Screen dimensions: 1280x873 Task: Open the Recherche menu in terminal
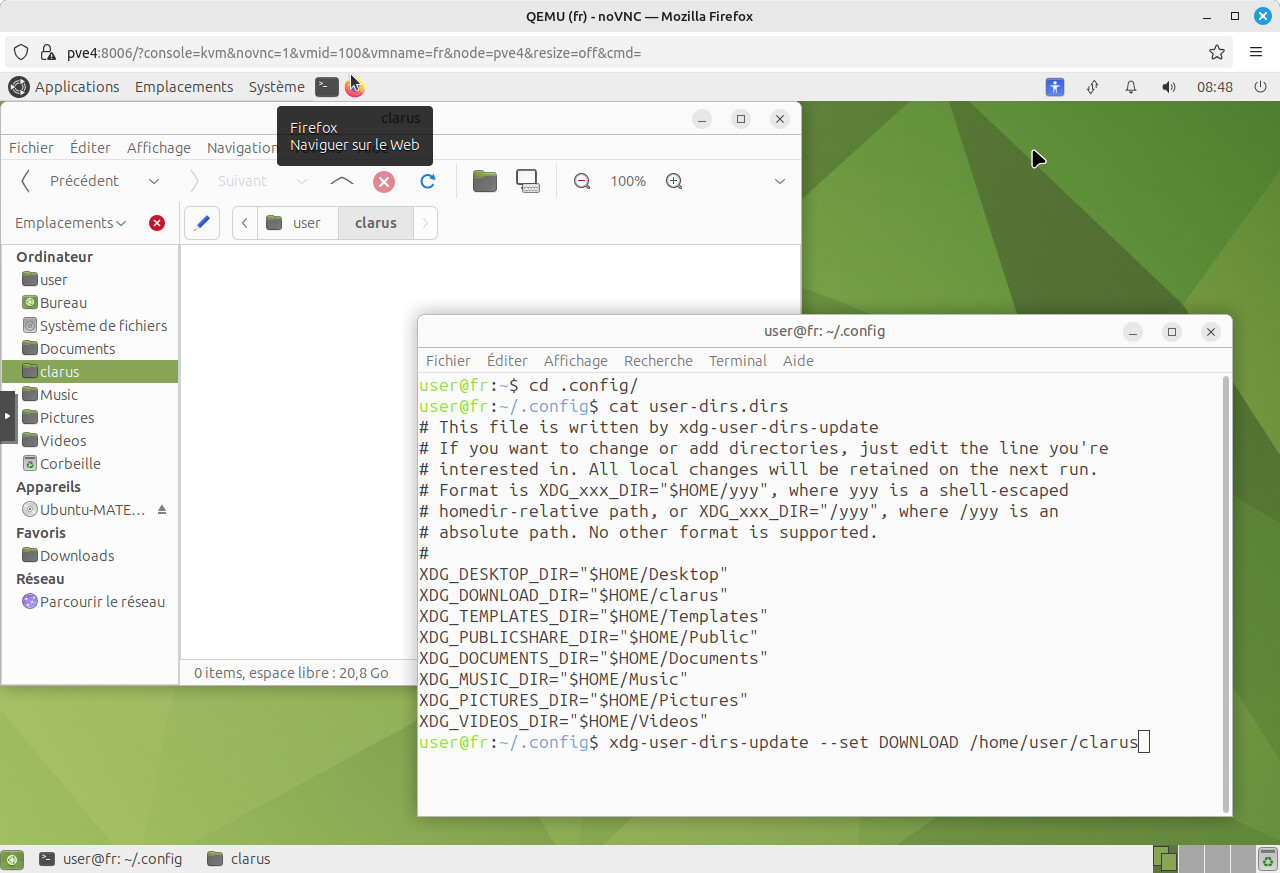658,361
